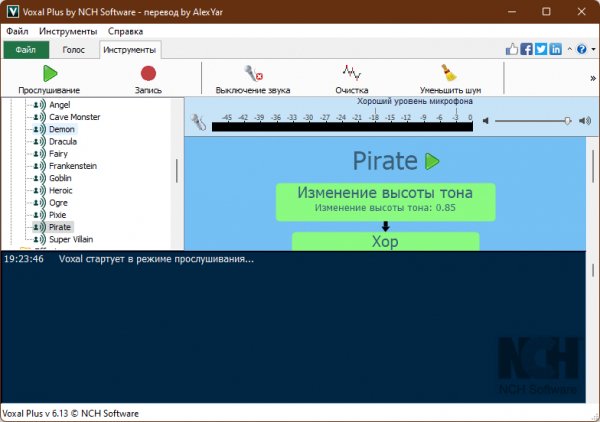
Task: Open the Изменение высоты тона effect box
Action: point(386,202)
